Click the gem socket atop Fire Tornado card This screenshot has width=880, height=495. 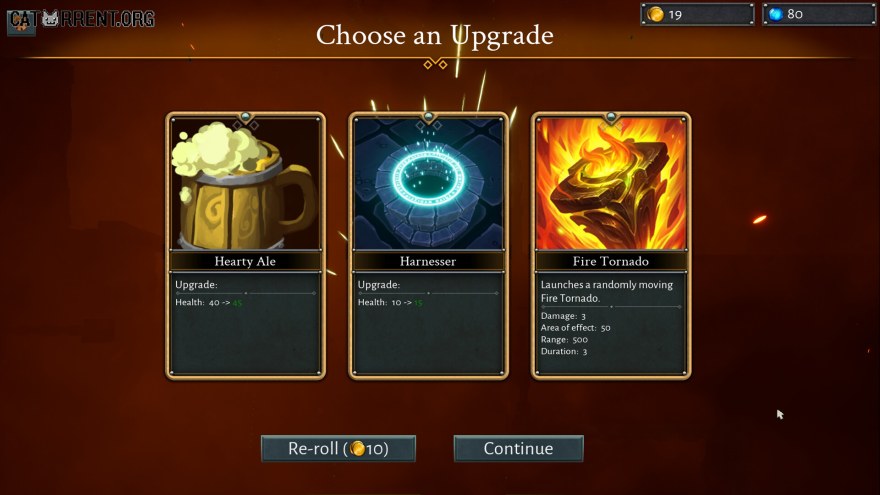[611, 117]
